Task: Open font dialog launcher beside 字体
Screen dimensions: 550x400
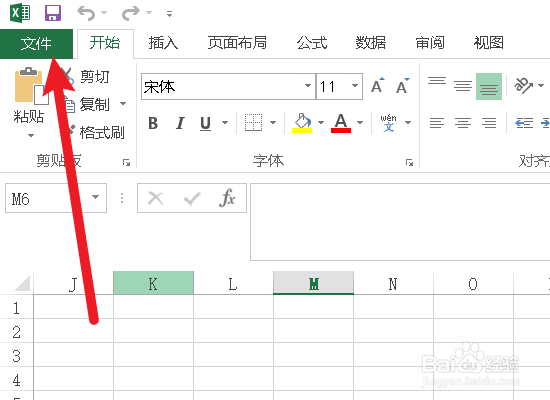Action: coord(409,162)
